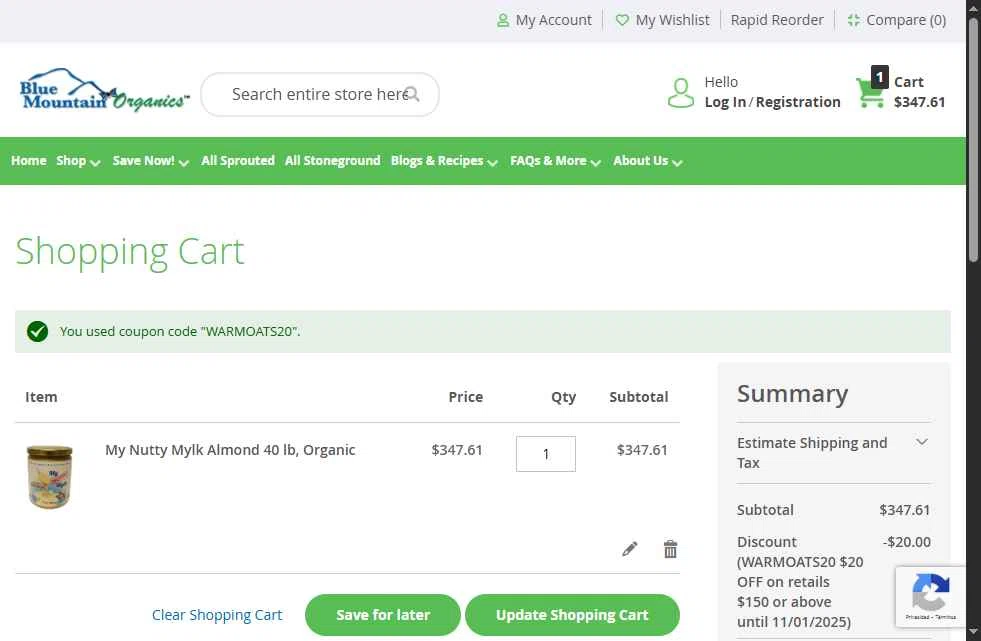Click the almond mylk jar thumbnail
The height and width of the screenshot is (641, 981).
coord(49,477)
